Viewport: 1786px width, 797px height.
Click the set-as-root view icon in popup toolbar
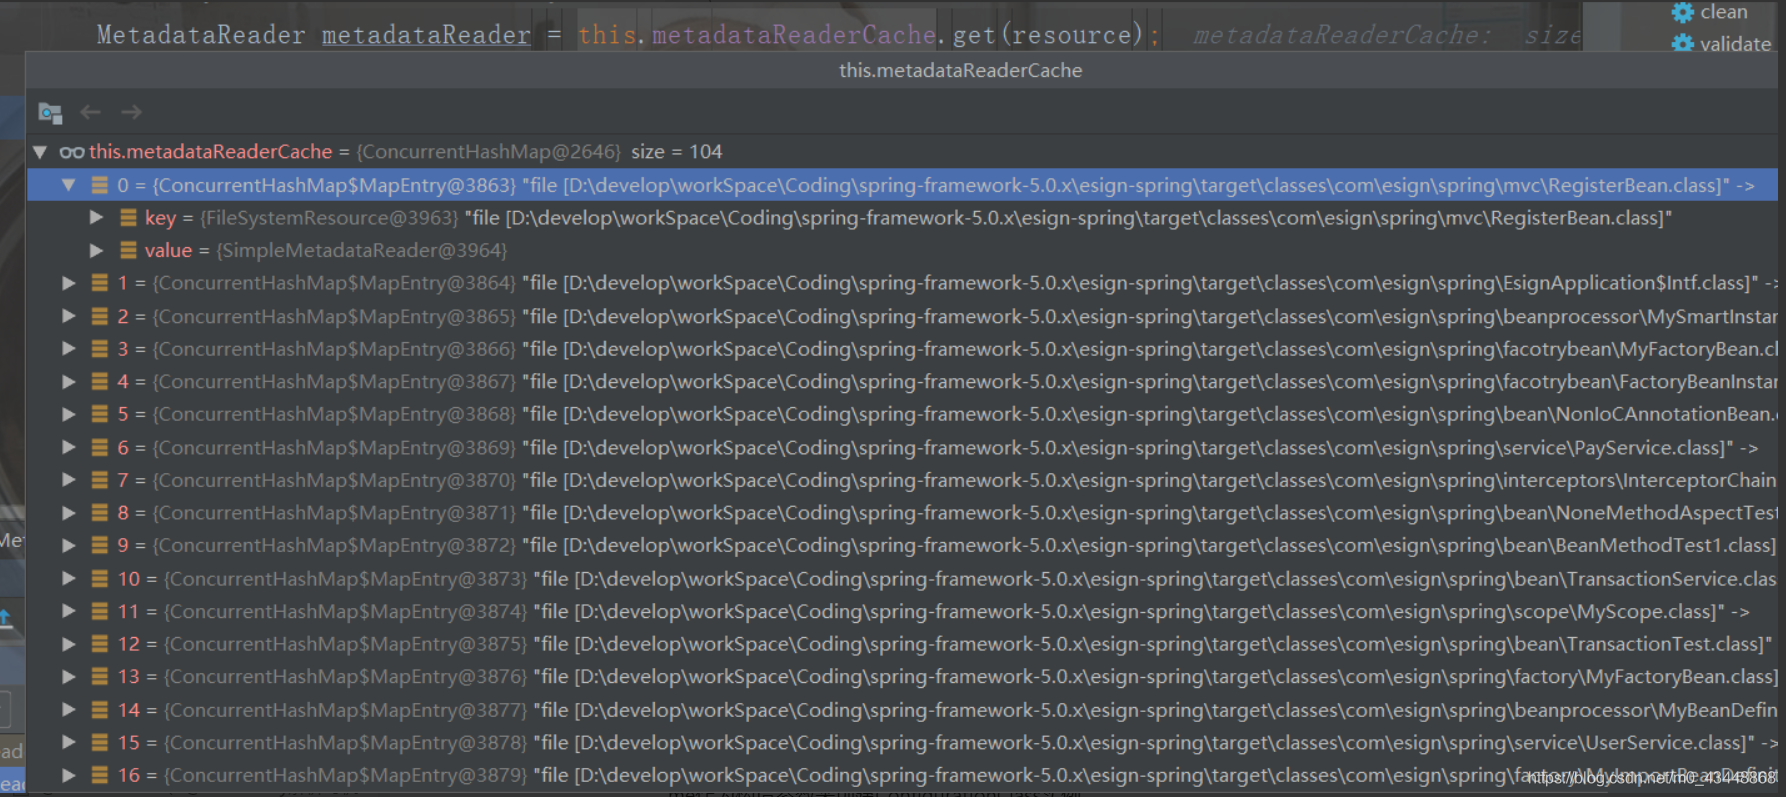click(50, 113)
